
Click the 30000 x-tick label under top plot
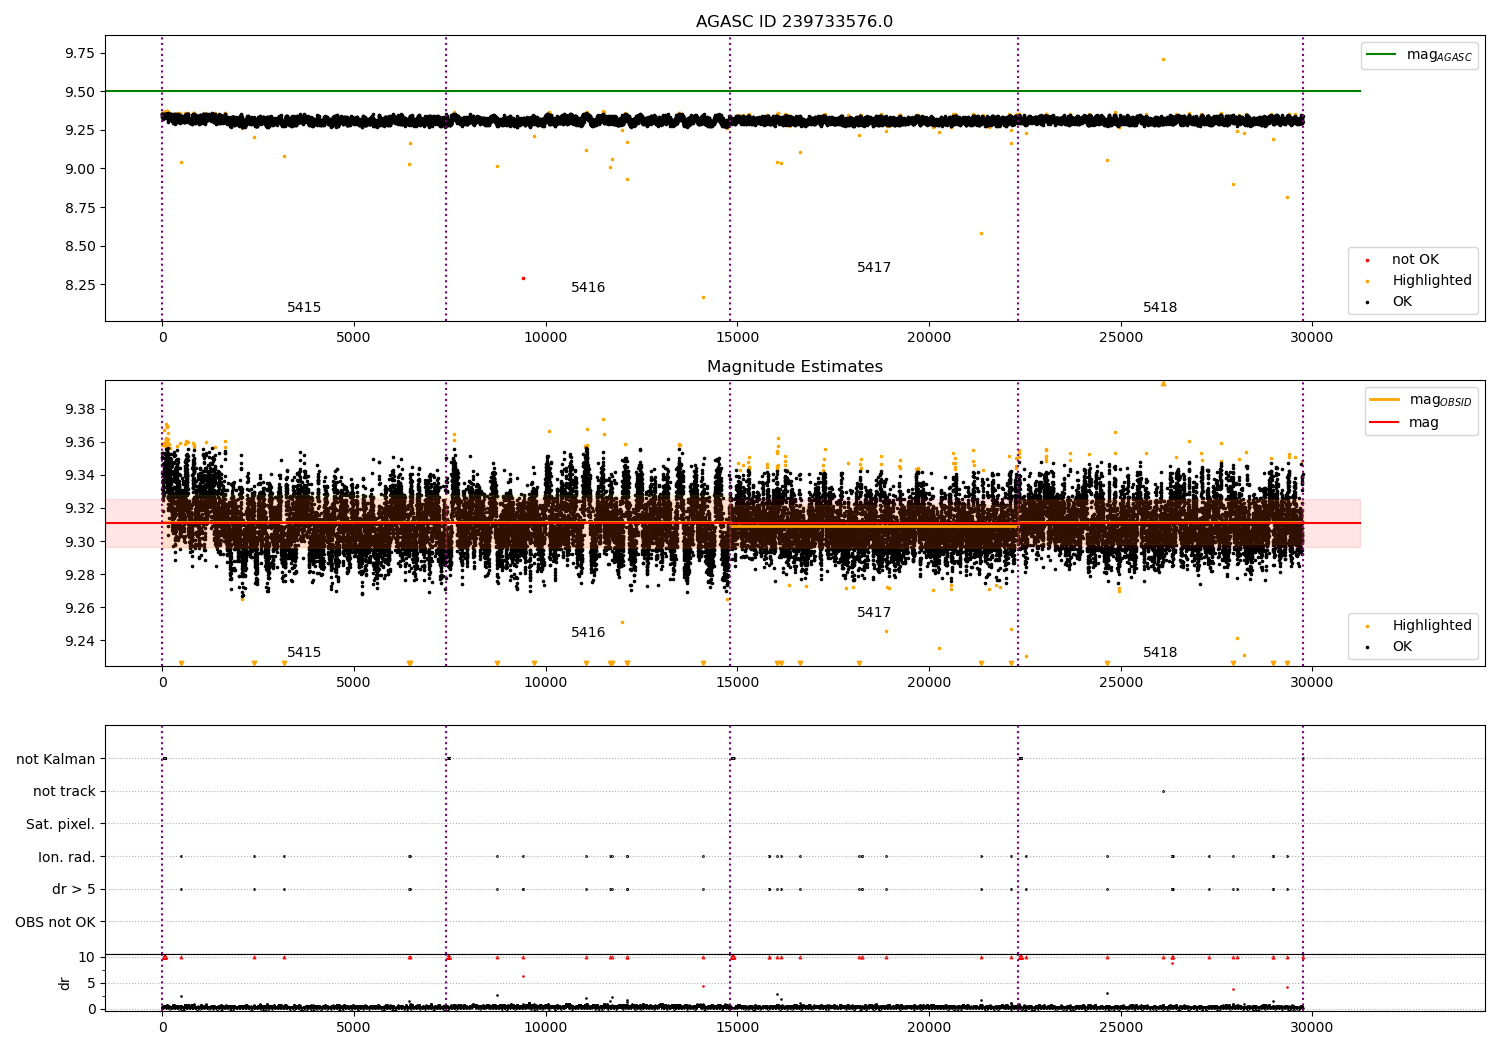[1312, 338]
